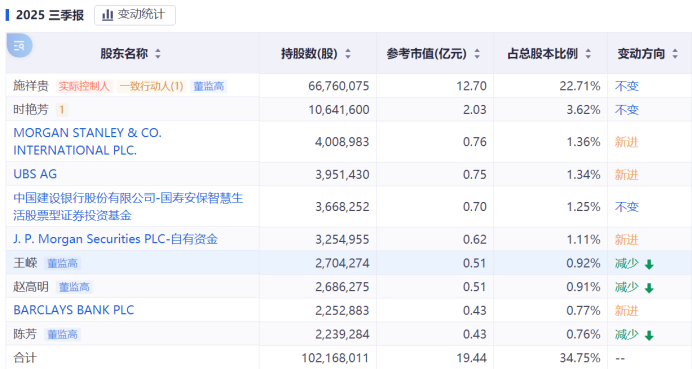Click share count 3,254,955

point(342,240)
